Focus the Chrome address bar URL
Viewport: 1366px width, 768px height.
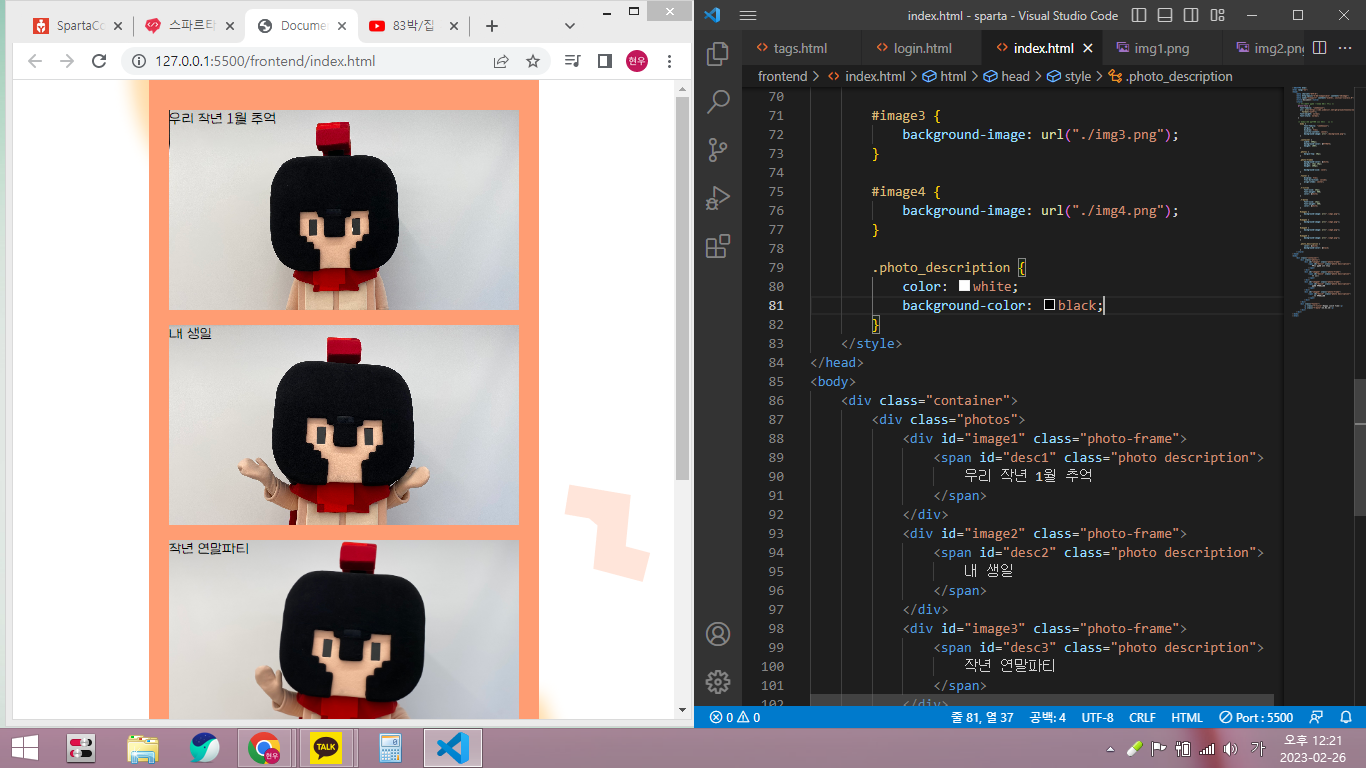(265, 61)
